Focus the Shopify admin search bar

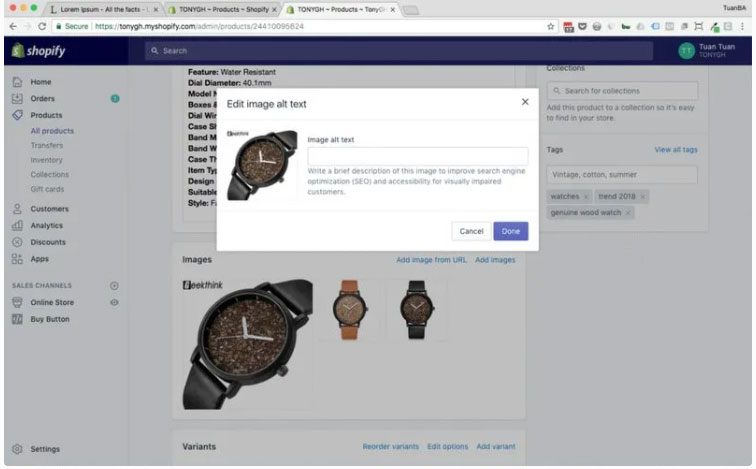399,51
